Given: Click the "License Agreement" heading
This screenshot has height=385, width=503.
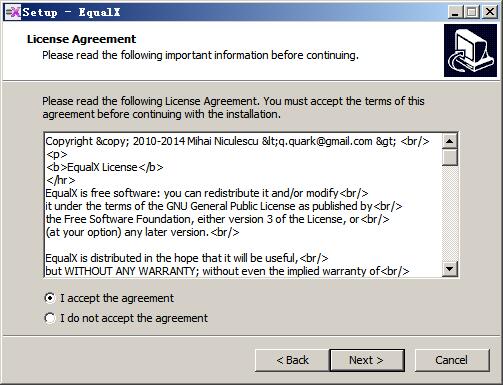Looking at the screenshot, I should tap(81, 39).
